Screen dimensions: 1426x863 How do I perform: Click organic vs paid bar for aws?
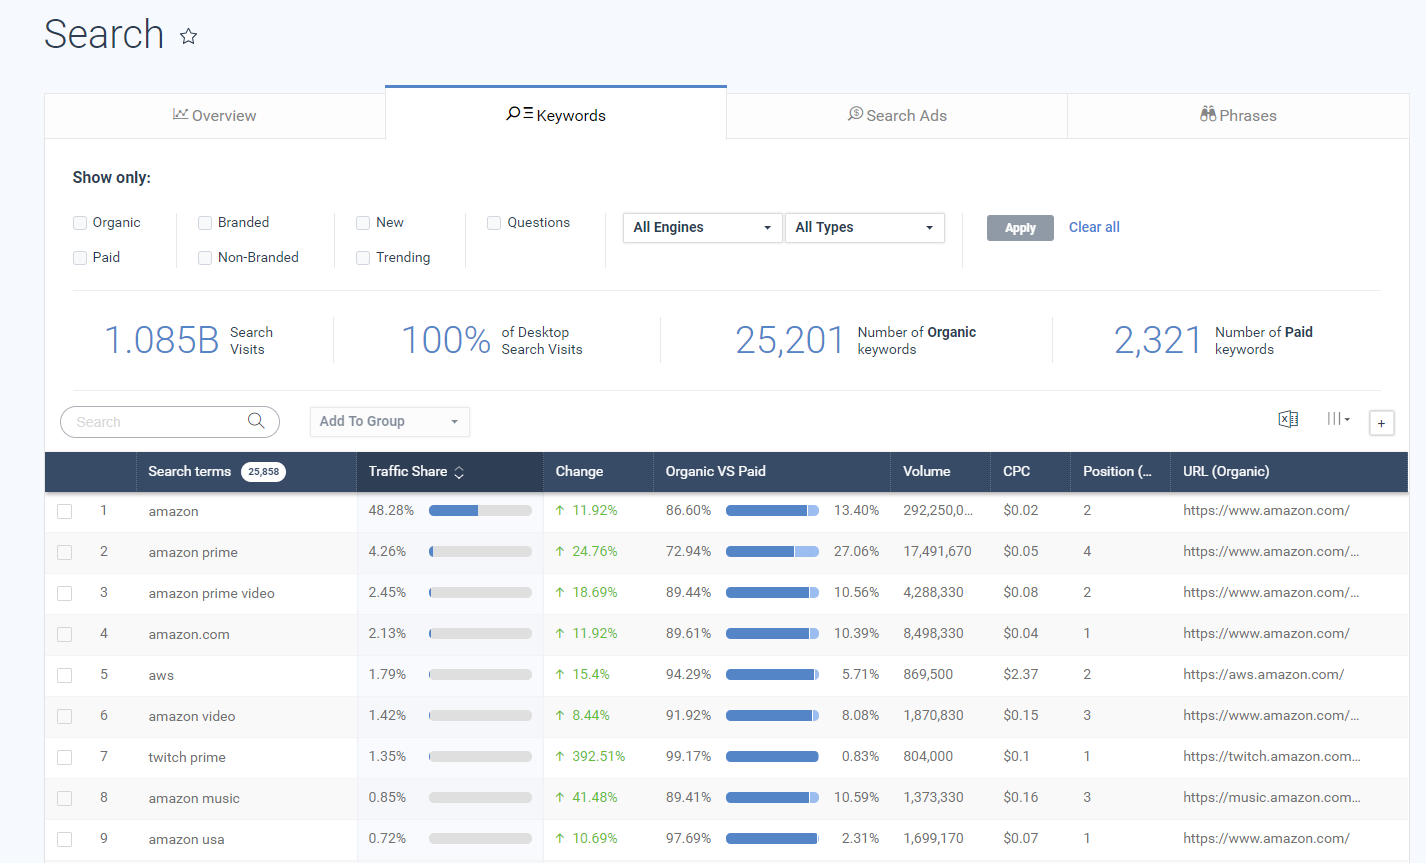pos(772,675)
